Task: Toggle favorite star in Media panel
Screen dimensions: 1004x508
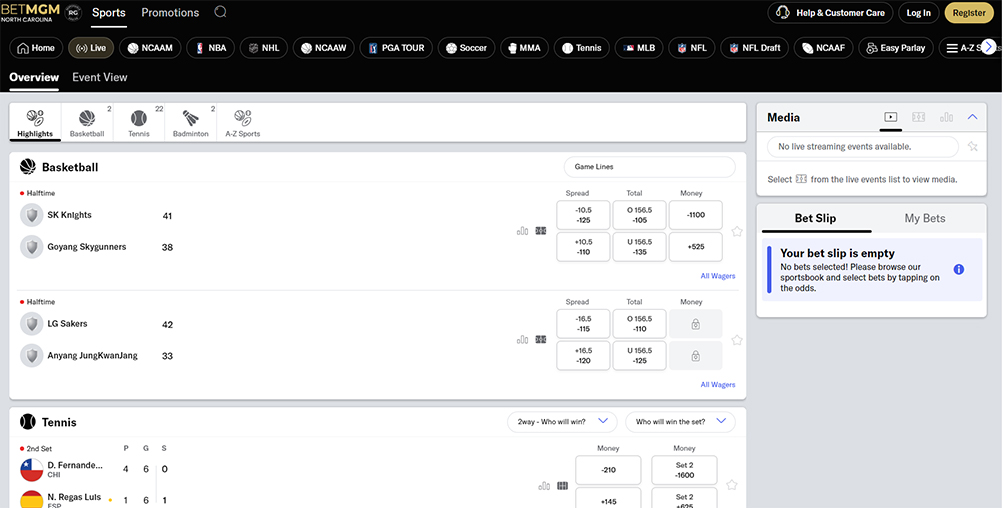Action: coord(973,147)
